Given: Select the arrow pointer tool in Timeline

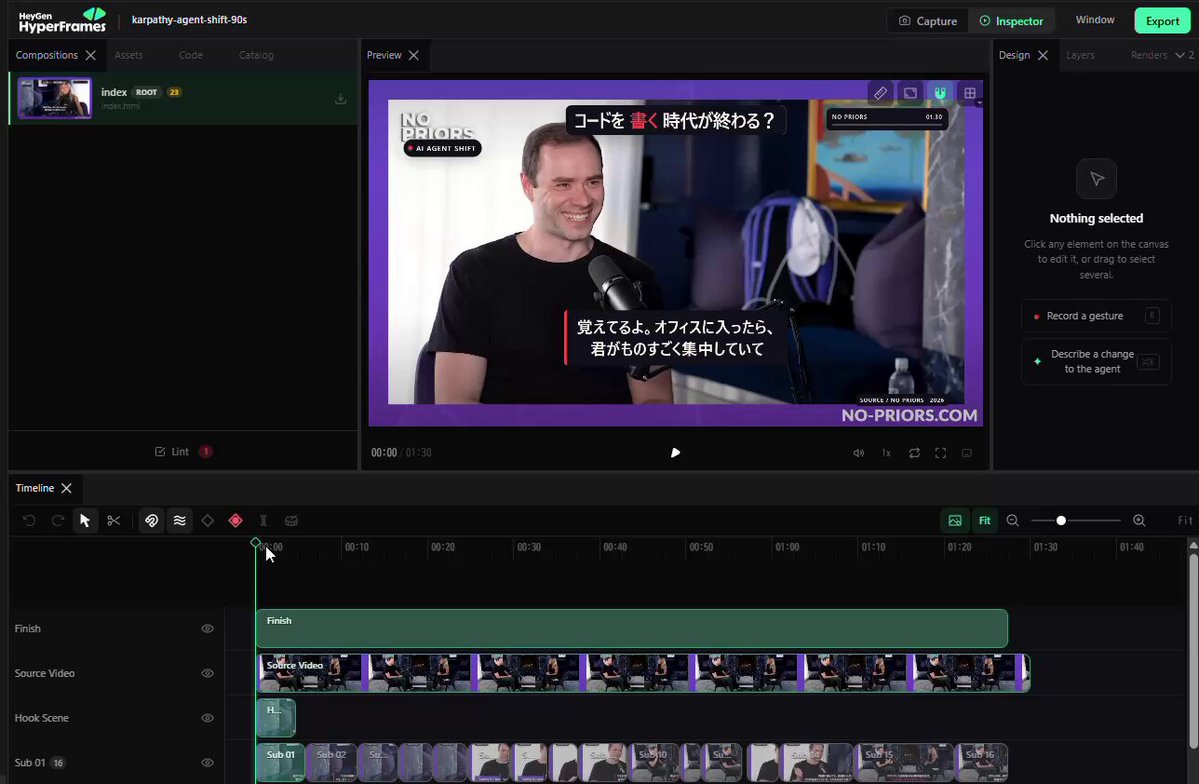Looking at the screenshot, I should pyautogui.click(x=85, y=521).
